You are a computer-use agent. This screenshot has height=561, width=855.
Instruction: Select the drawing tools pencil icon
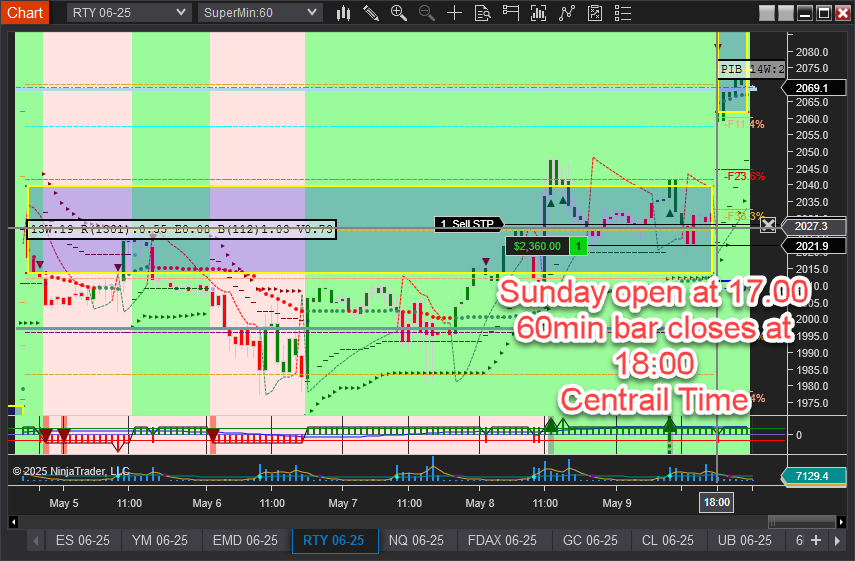[371, 13]
